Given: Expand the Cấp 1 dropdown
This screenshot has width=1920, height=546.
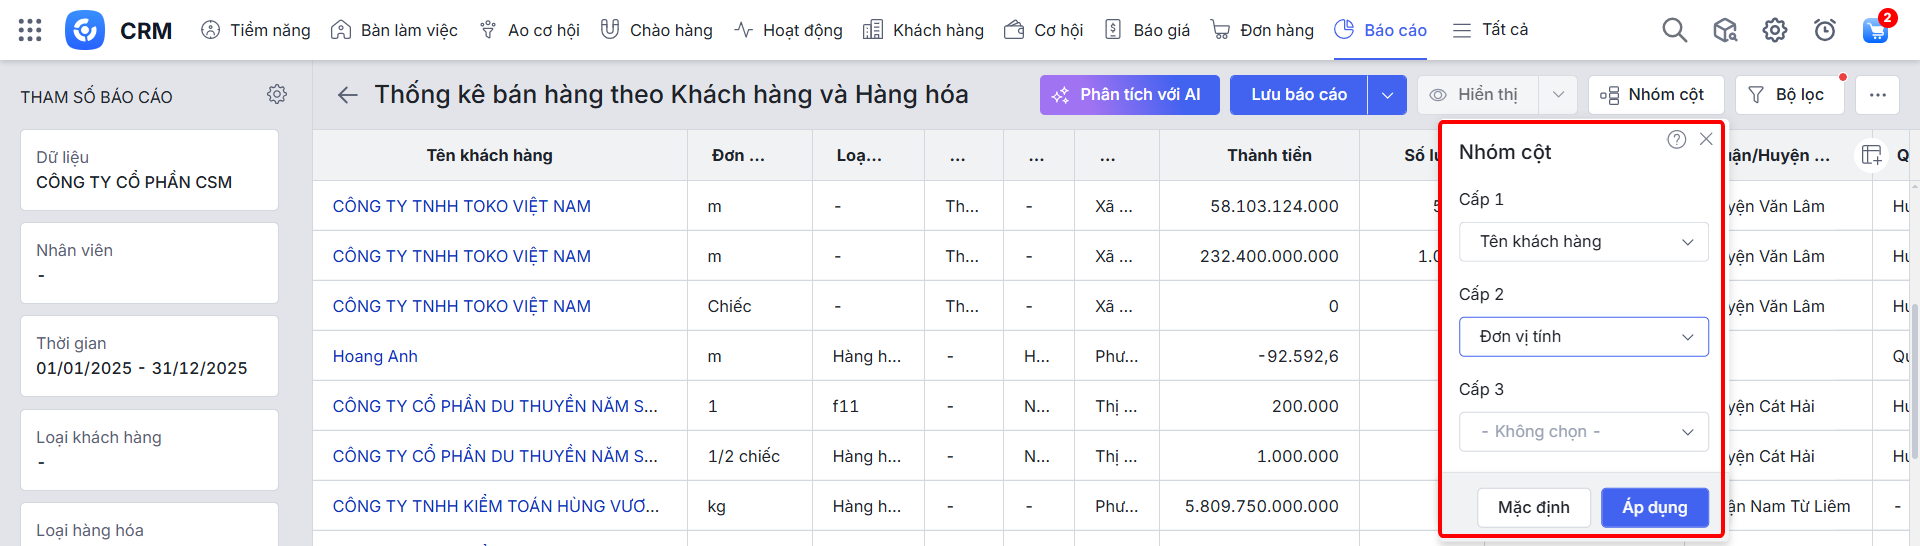Looking at the screenshot, I should tap(1583, 242).
